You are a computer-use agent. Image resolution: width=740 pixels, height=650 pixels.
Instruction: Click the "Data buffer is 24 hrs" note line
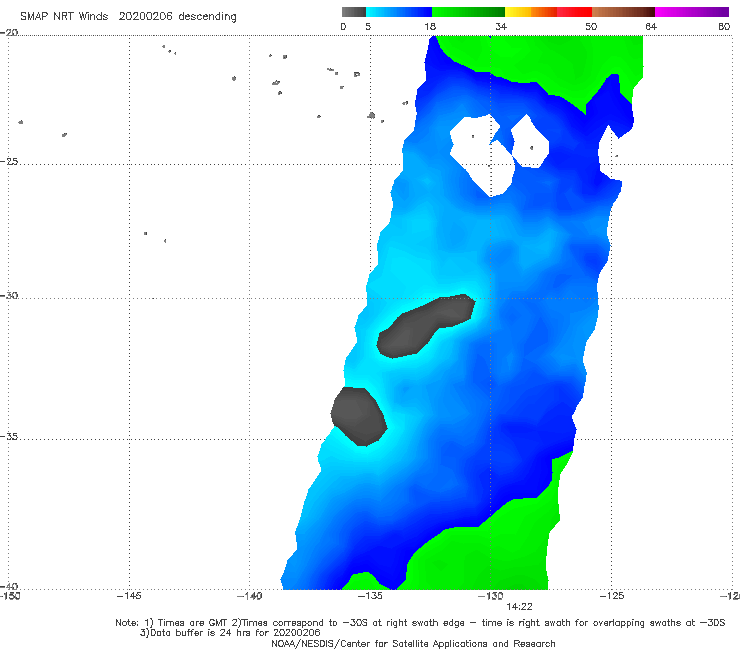click(x=230, y=633)
